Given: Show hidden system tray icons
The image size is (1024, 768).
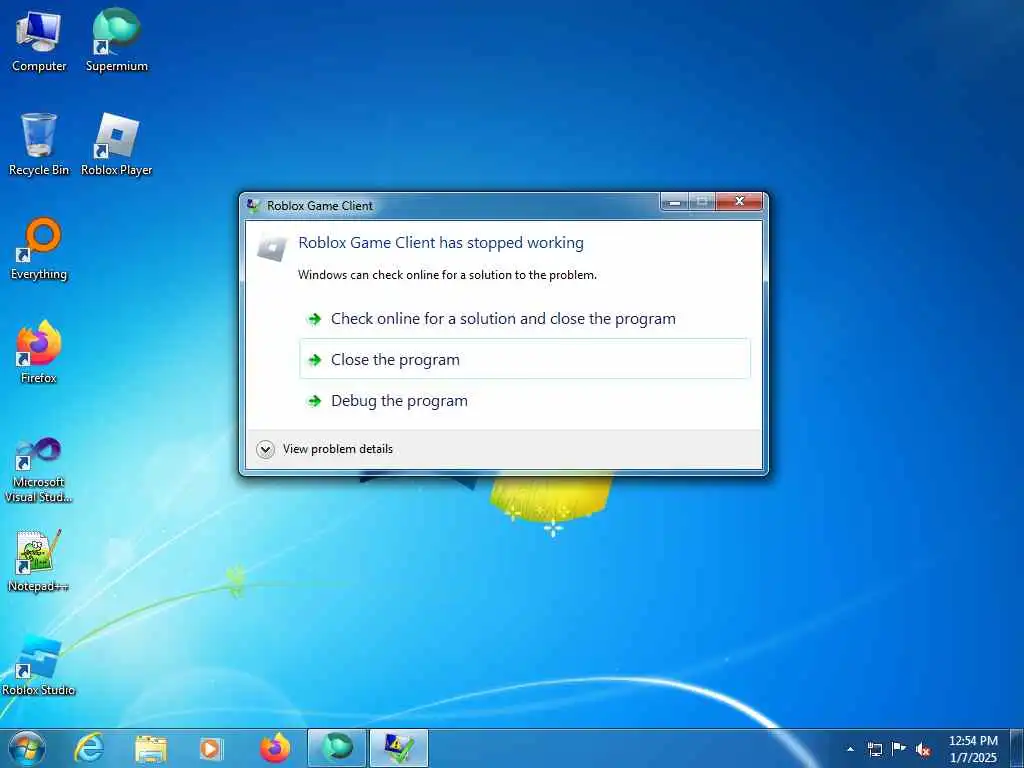Looking at the screenshot, I should (x=850, y=749).
